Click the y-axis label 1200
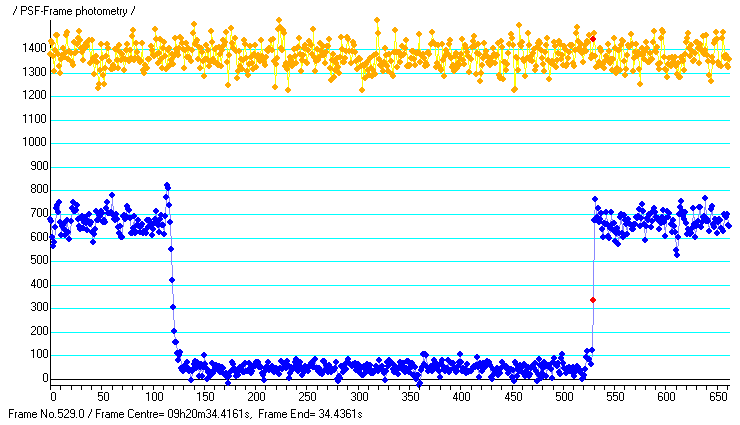The height and width of the screenshot is (425, 740). (x=34, y=95)
